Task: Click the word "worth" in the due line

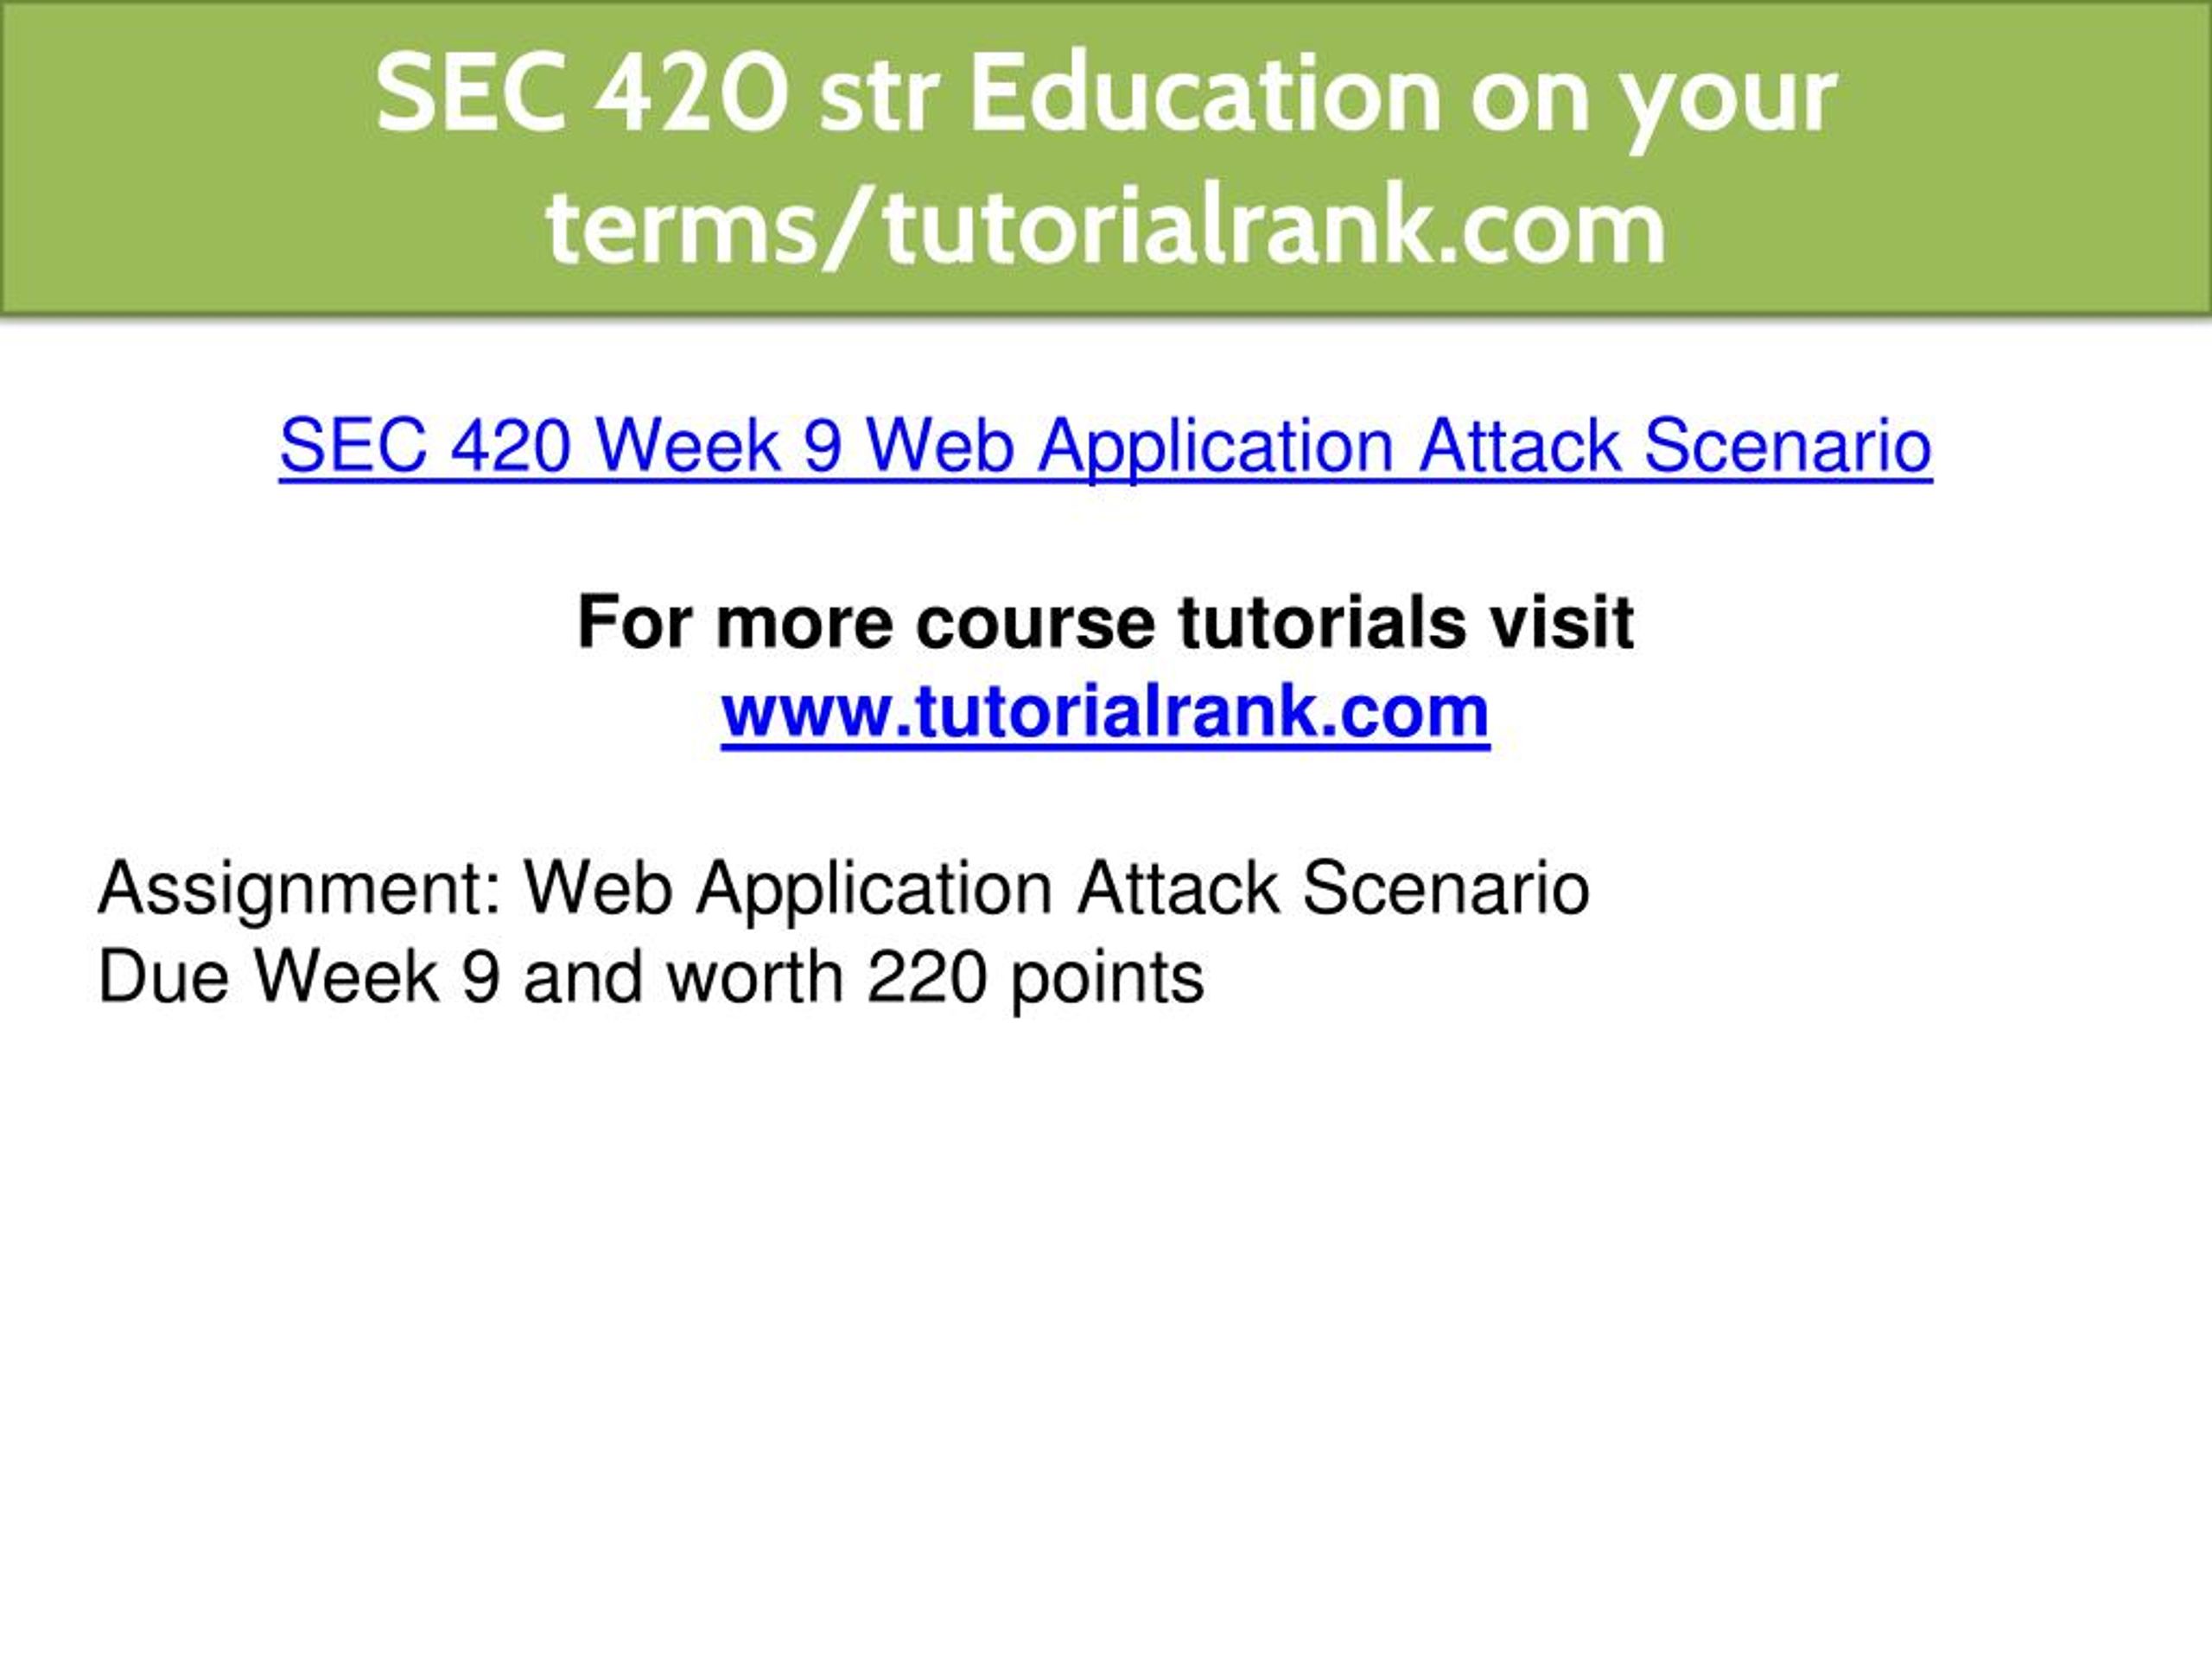Action: [x=755, y=977]
